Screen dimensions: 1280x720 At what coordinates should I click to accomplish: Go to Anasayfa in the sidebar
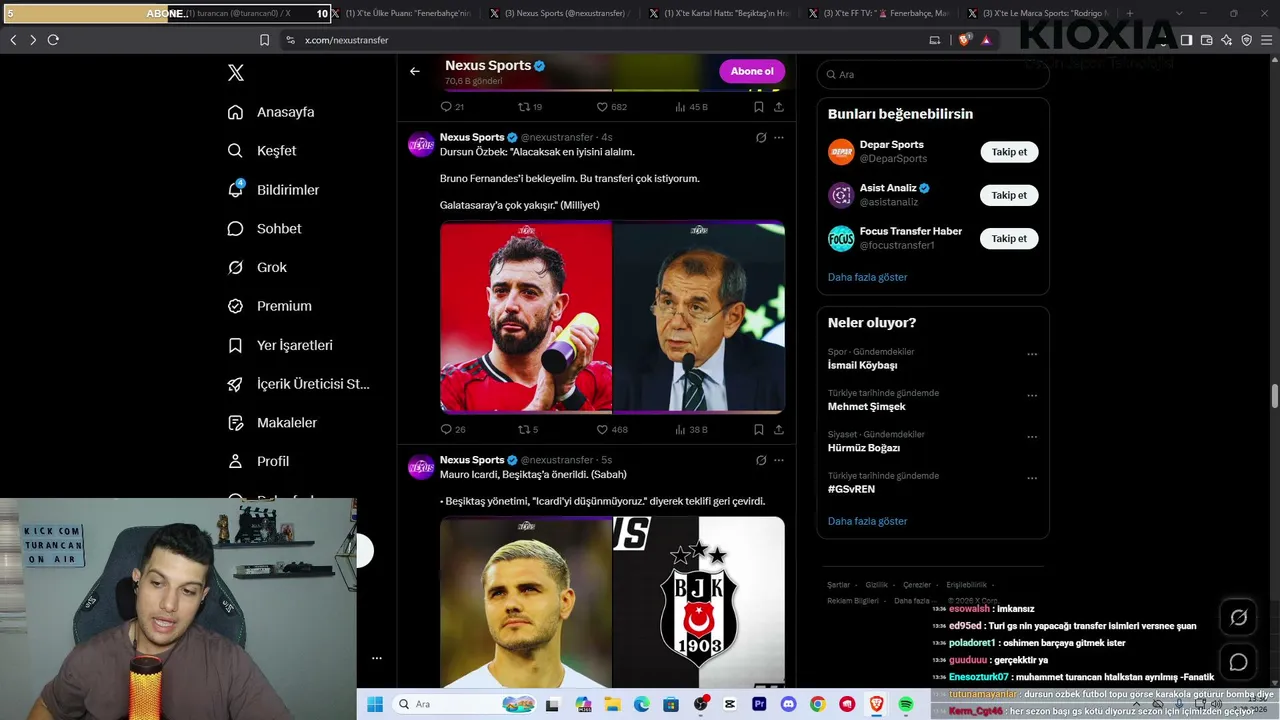click(271, 112)
